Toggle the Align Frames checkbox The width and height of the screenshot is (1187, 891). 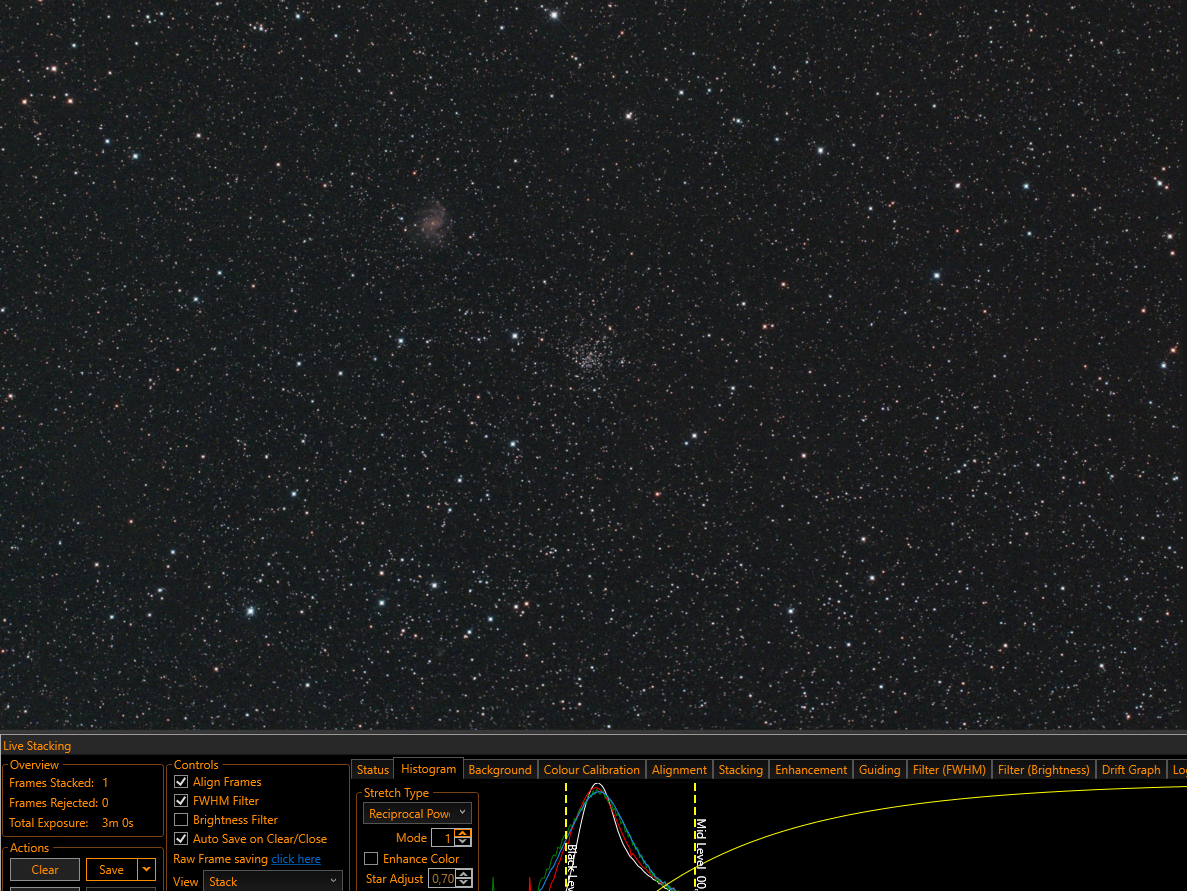(x=181, y=781)
